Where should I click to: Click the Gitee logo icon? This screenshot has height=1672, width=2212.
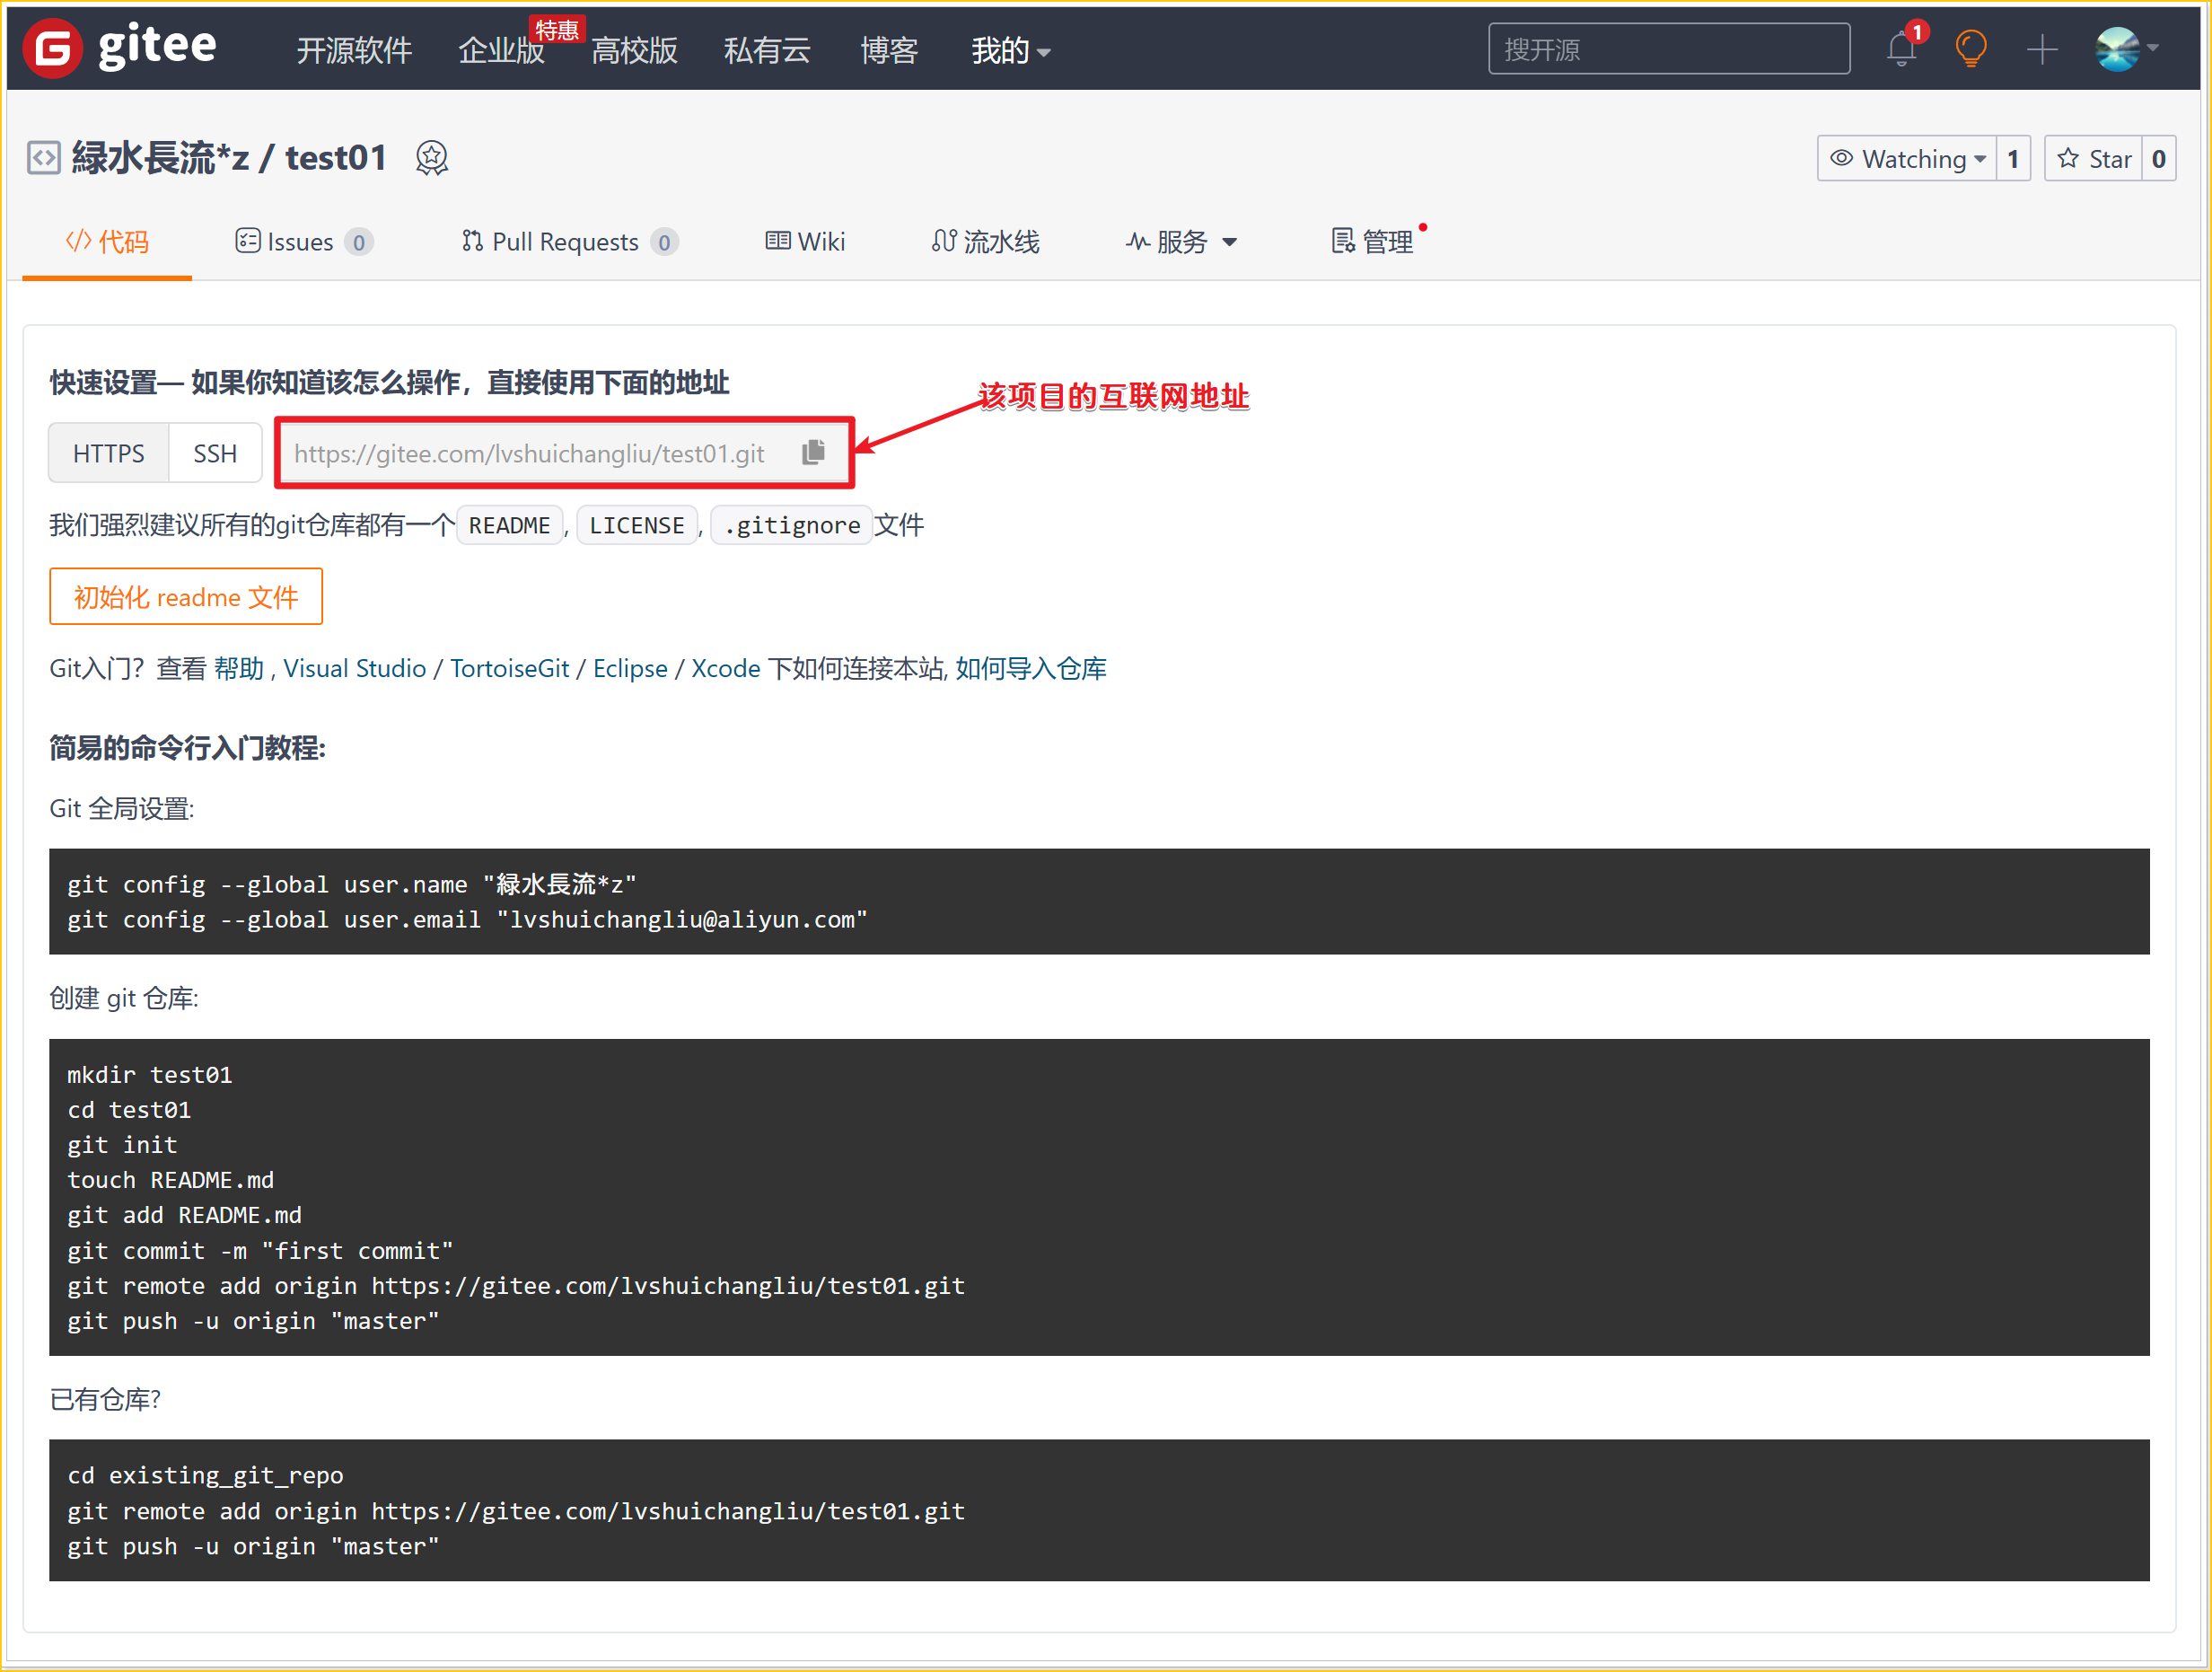point(53,48)
